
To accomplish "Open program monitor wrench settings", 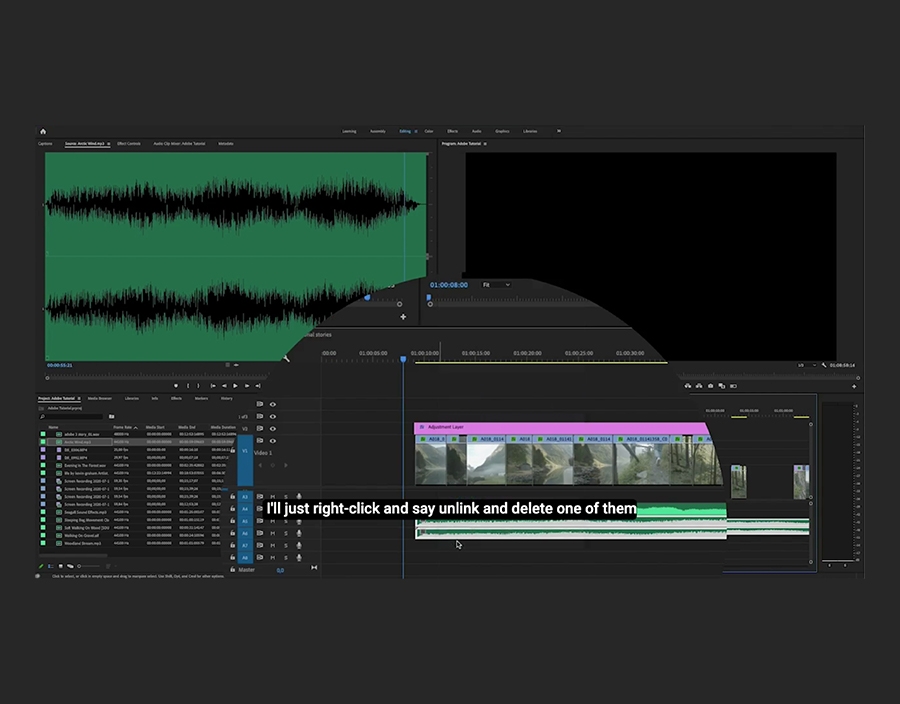I will point(824,365).
